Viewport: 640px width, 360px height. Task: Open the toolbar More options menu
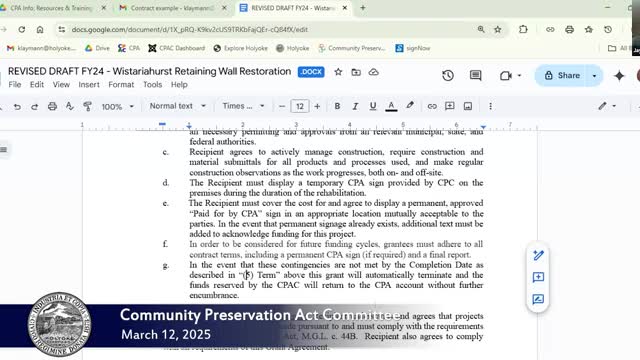(490, 106)
